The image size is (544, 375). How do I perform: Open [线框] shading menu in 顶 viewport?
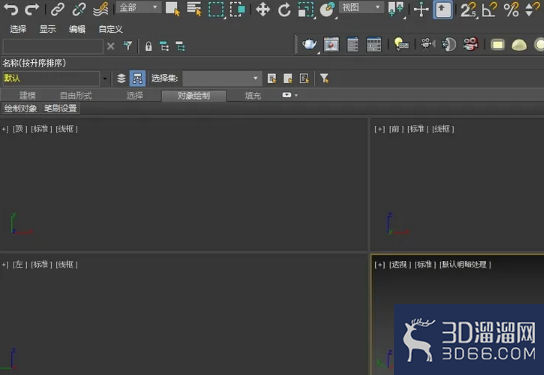[x=67, y=129]
